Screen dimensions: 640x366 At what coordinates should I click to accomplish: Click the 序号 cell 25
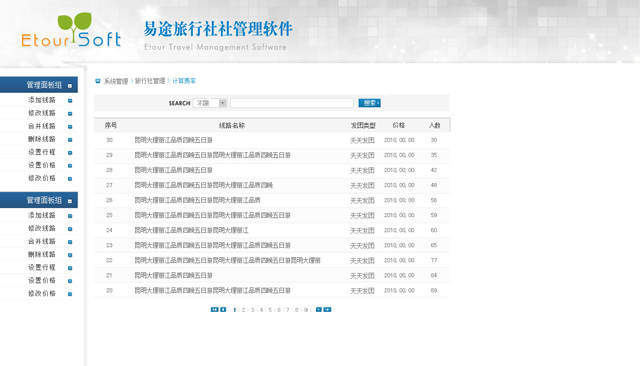109,215
